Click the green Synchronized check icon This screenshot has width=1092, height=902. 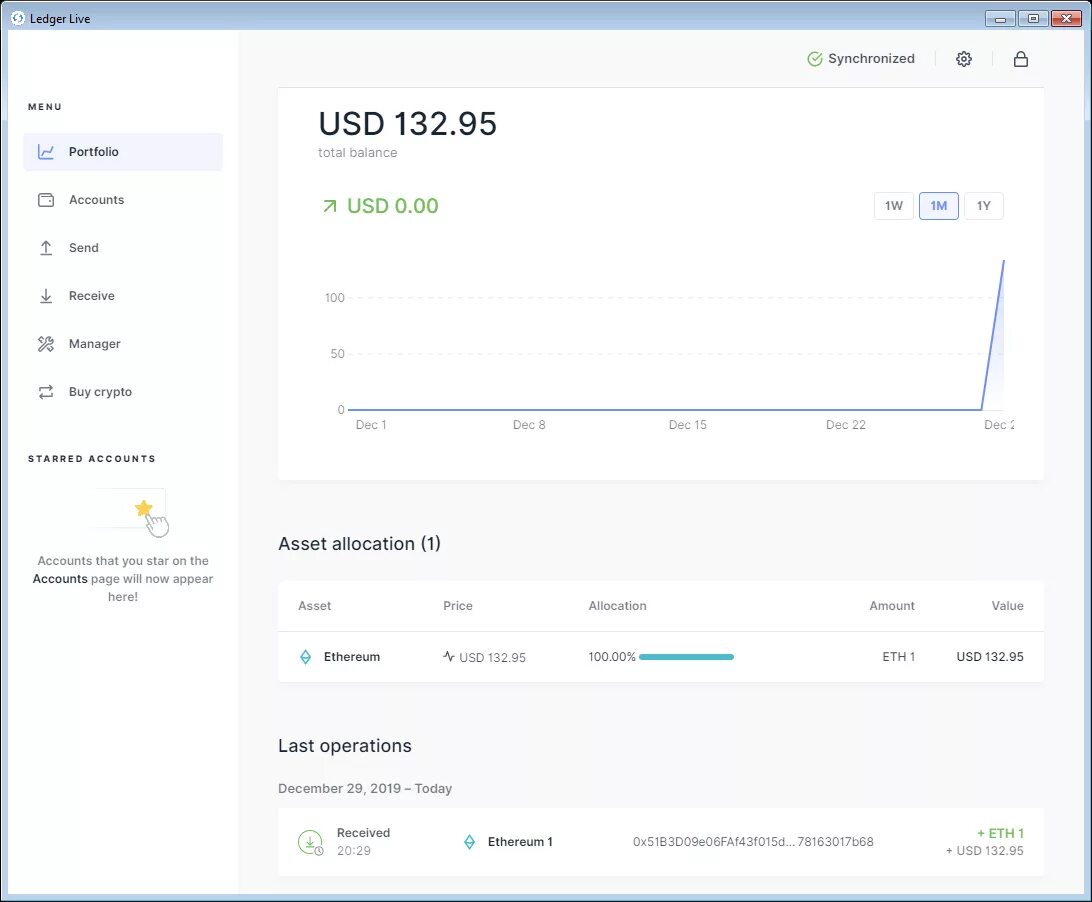815,59
